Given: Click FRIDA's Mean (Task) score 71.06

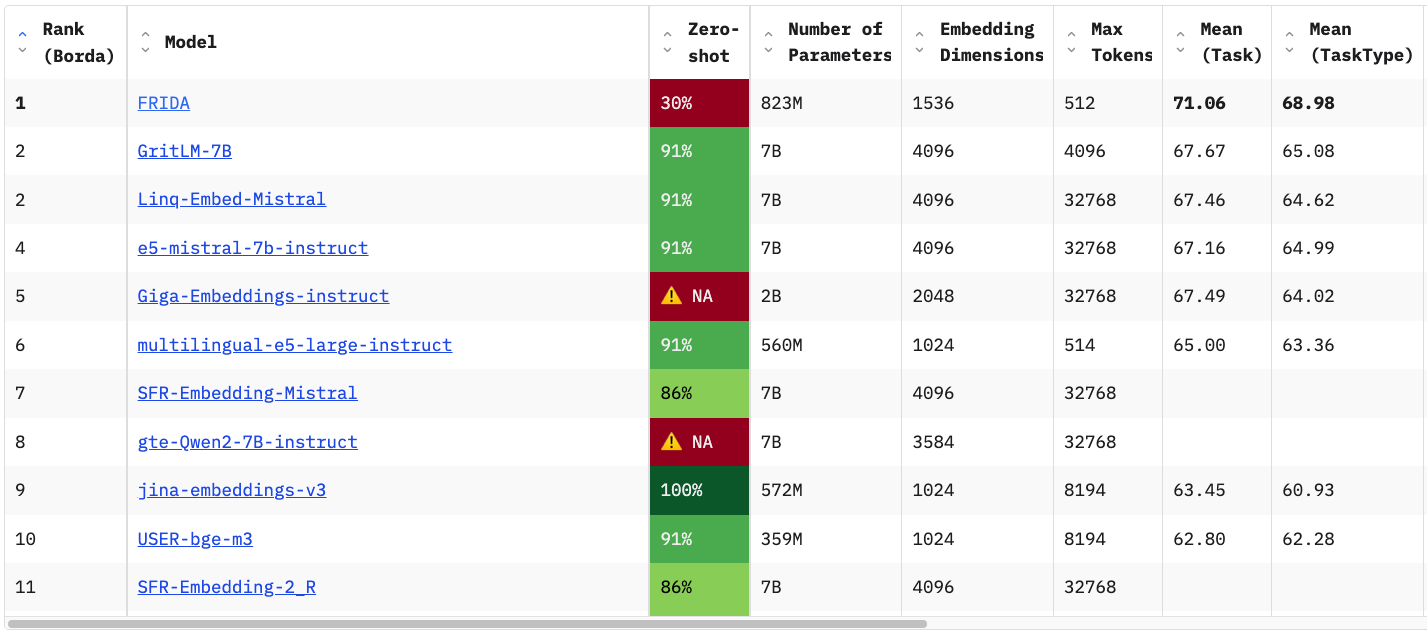Looking at the screenshot, I should tap(1199, 103).
